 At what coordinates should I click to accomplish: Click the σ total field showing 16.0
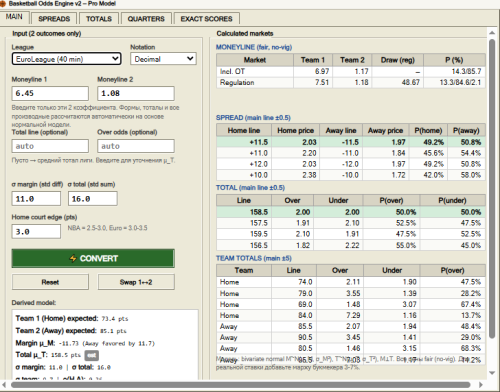pyautogui.click(x=93, y=199)
